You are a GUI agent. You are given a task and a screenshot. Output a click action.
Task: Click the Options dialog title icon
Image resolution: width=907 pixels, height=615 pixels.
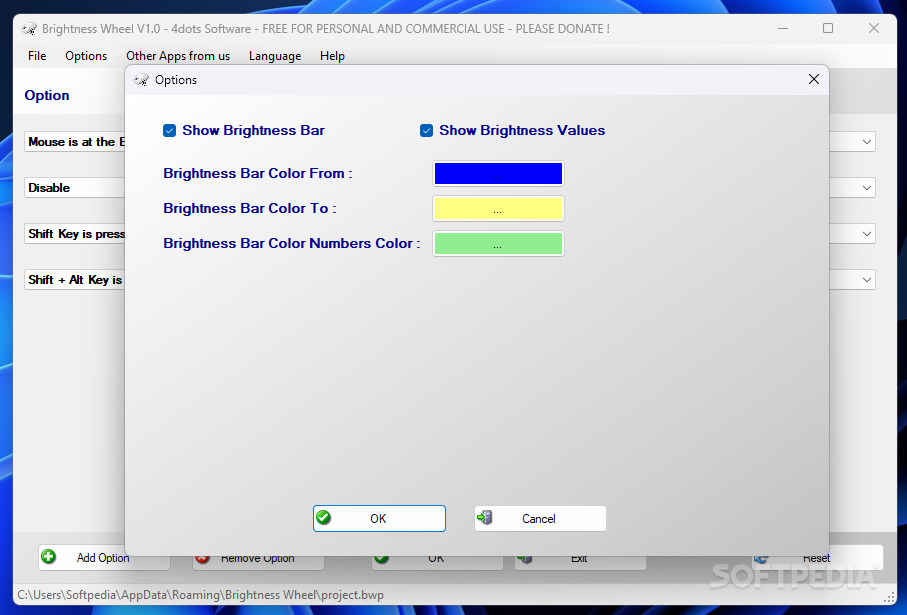click(x=141, y=80)
